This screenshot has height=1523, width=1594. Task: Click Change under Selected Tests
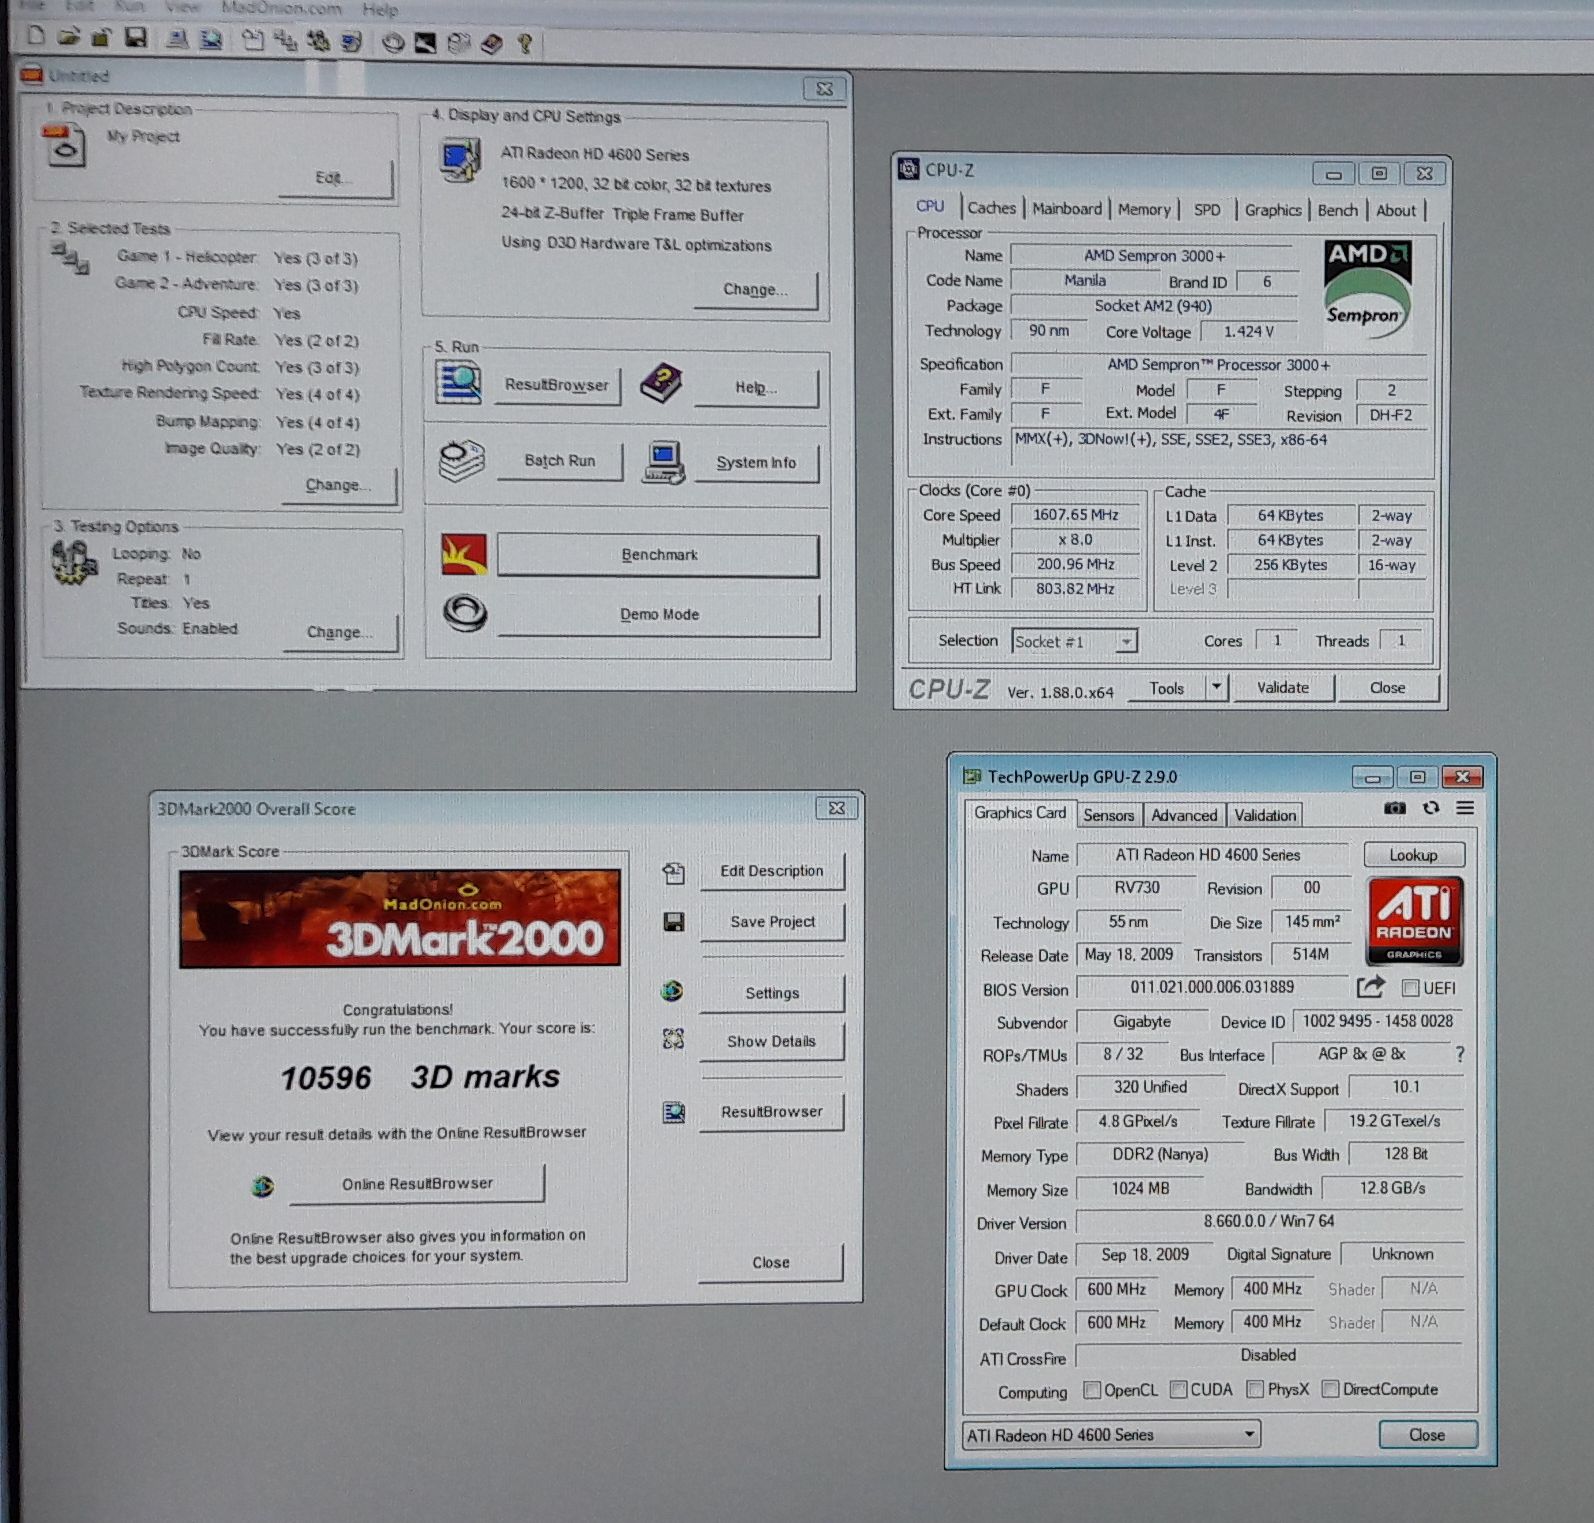point(338,485)
